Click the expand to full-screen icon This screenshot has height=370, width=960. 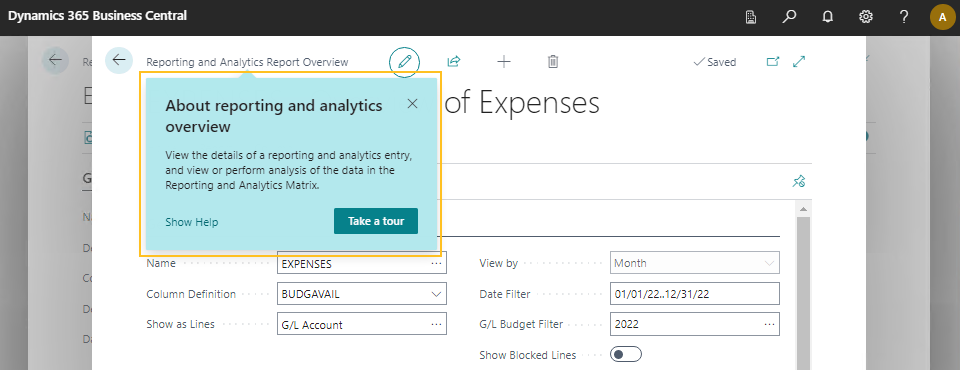pyautogui.click(x=799, y=61)
